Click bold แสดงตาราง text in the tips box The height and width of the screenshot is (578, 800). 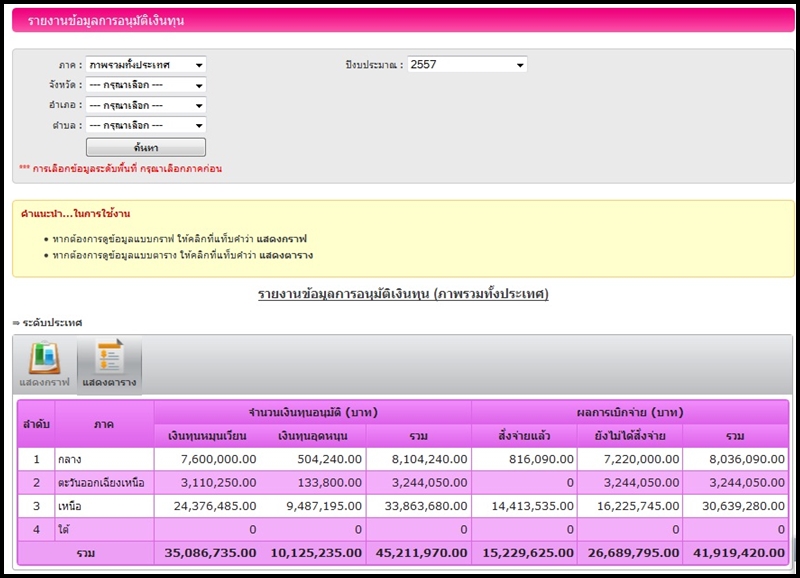pos(286,256)
